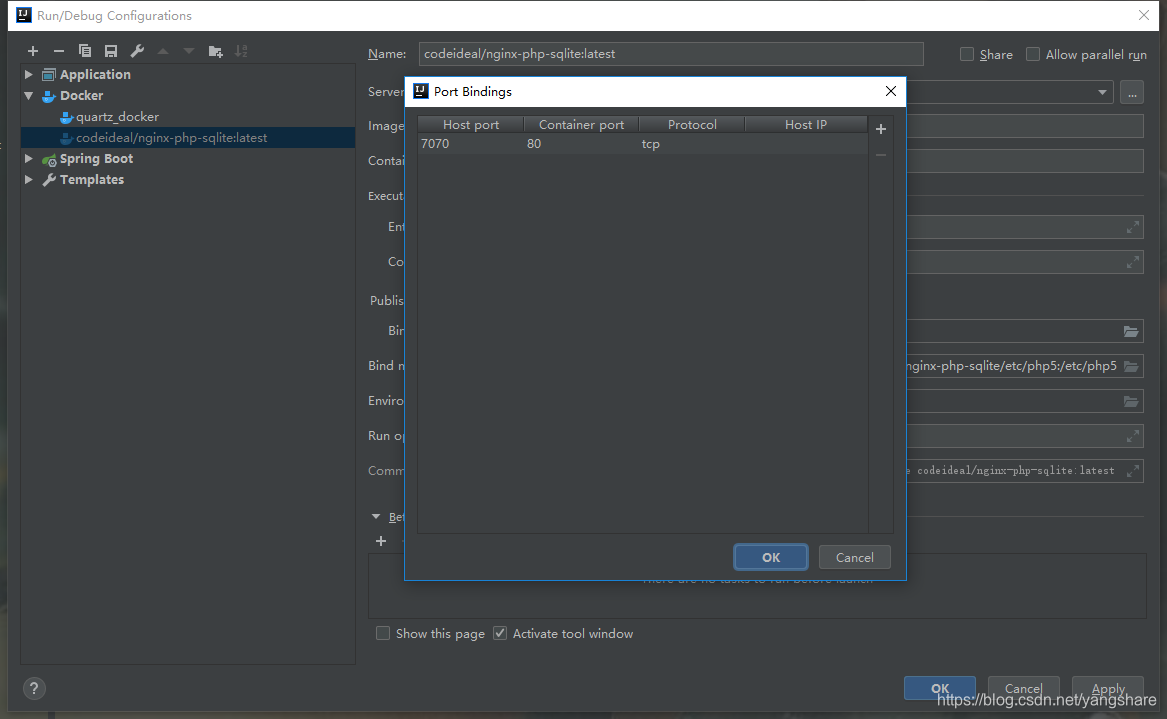Add before-launch task with plus icon

(381, 541)
